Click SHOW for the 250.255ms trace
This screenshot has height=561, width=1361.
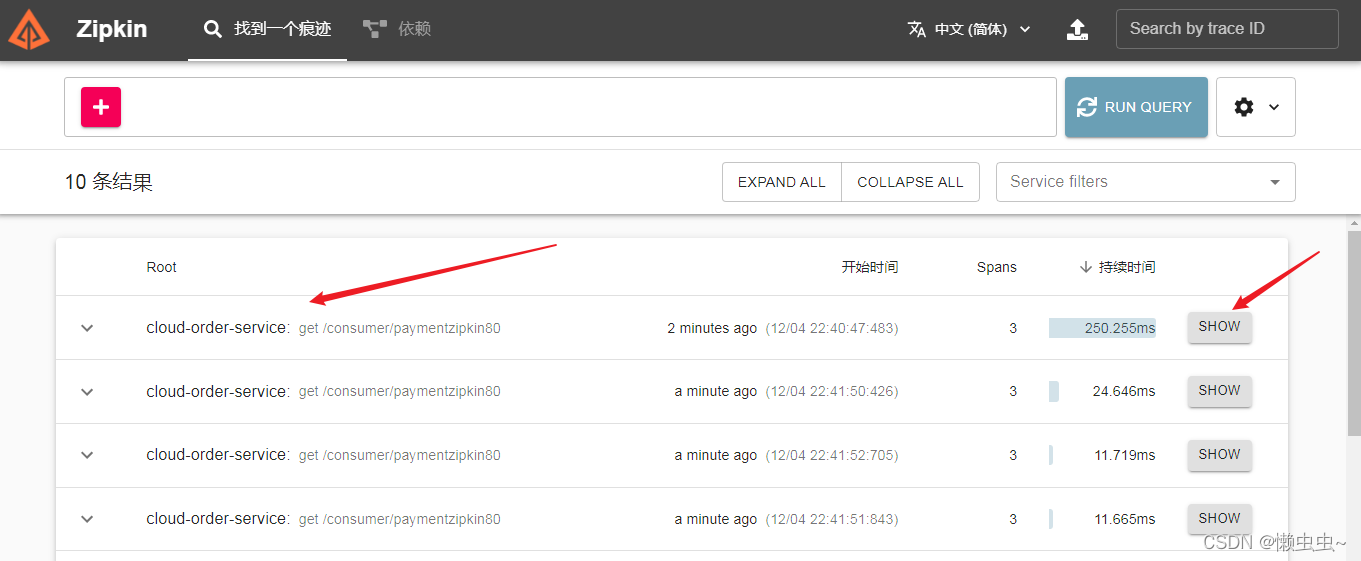point(1219,327)
